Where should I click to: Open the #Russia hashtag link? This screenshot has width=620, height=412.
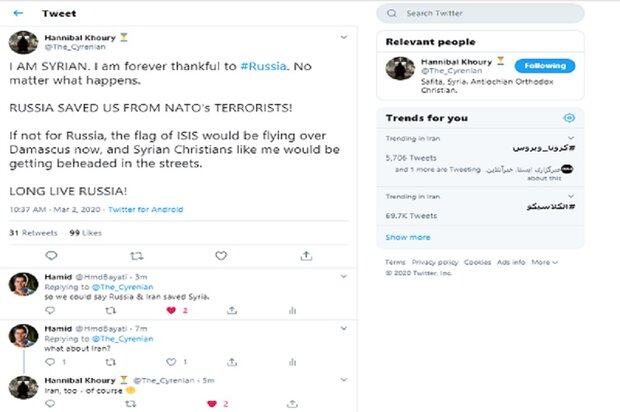tap(263, 67)
